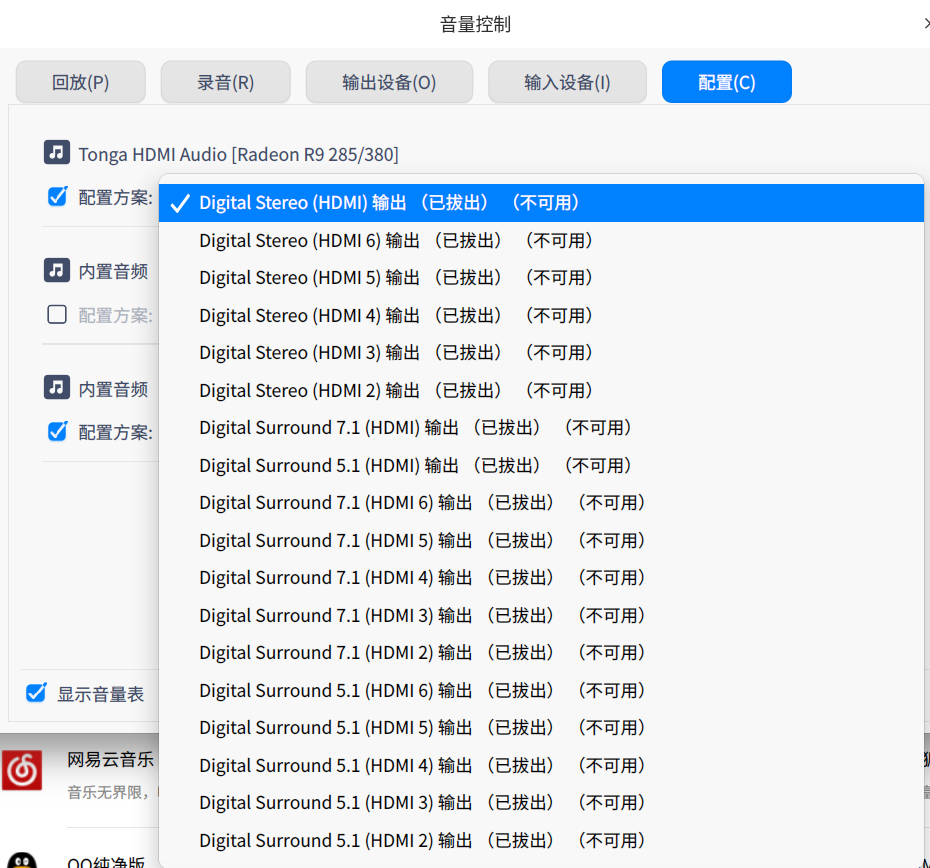Click the 配置(C) tab button

(x=727, y=82)
